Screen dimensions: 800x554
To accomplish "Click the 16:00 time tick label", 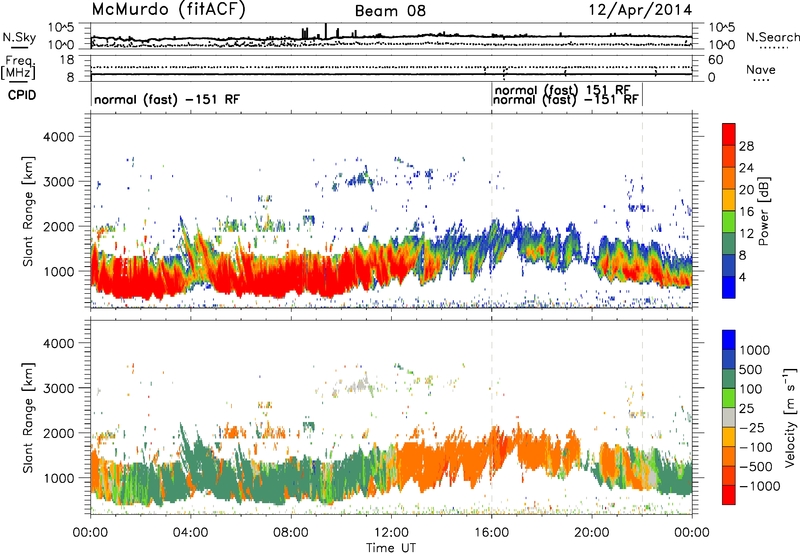I will click(x=491, y=533).
